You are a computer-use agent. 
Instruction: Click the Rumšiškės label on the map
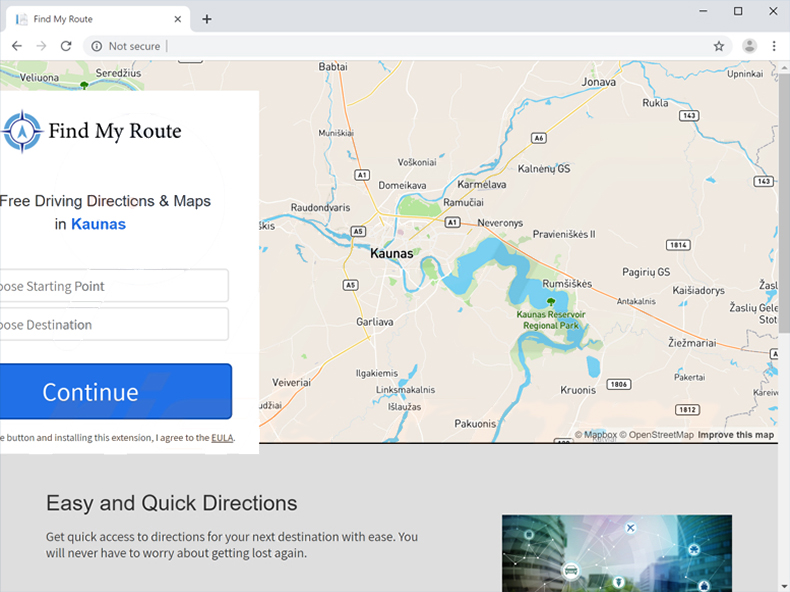click(567, 284)
